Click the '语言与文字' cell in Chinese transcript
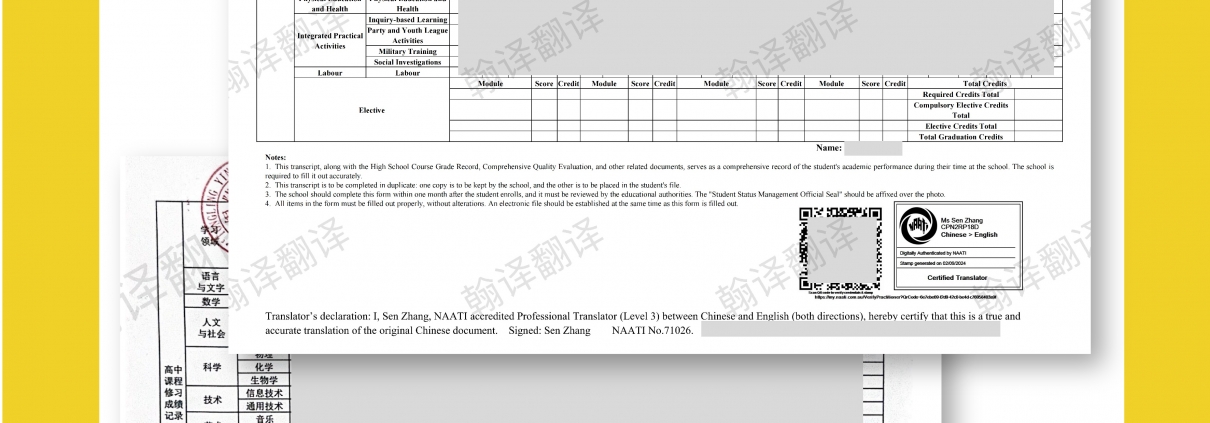This screenshot has width=1210, height=423. 211,281
